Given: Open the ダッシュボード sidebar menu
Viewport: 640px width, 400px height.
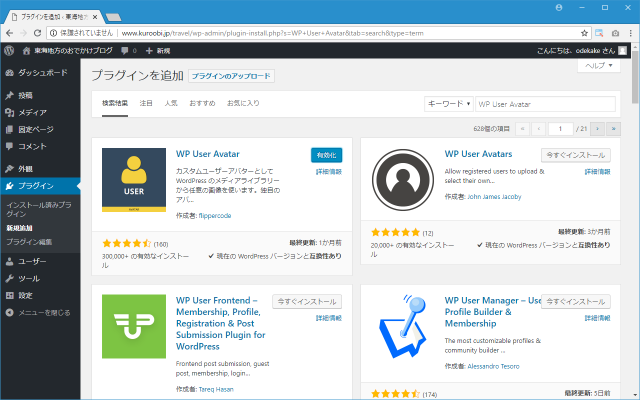Looking at the screenshot, I should (x=42, y=73).
